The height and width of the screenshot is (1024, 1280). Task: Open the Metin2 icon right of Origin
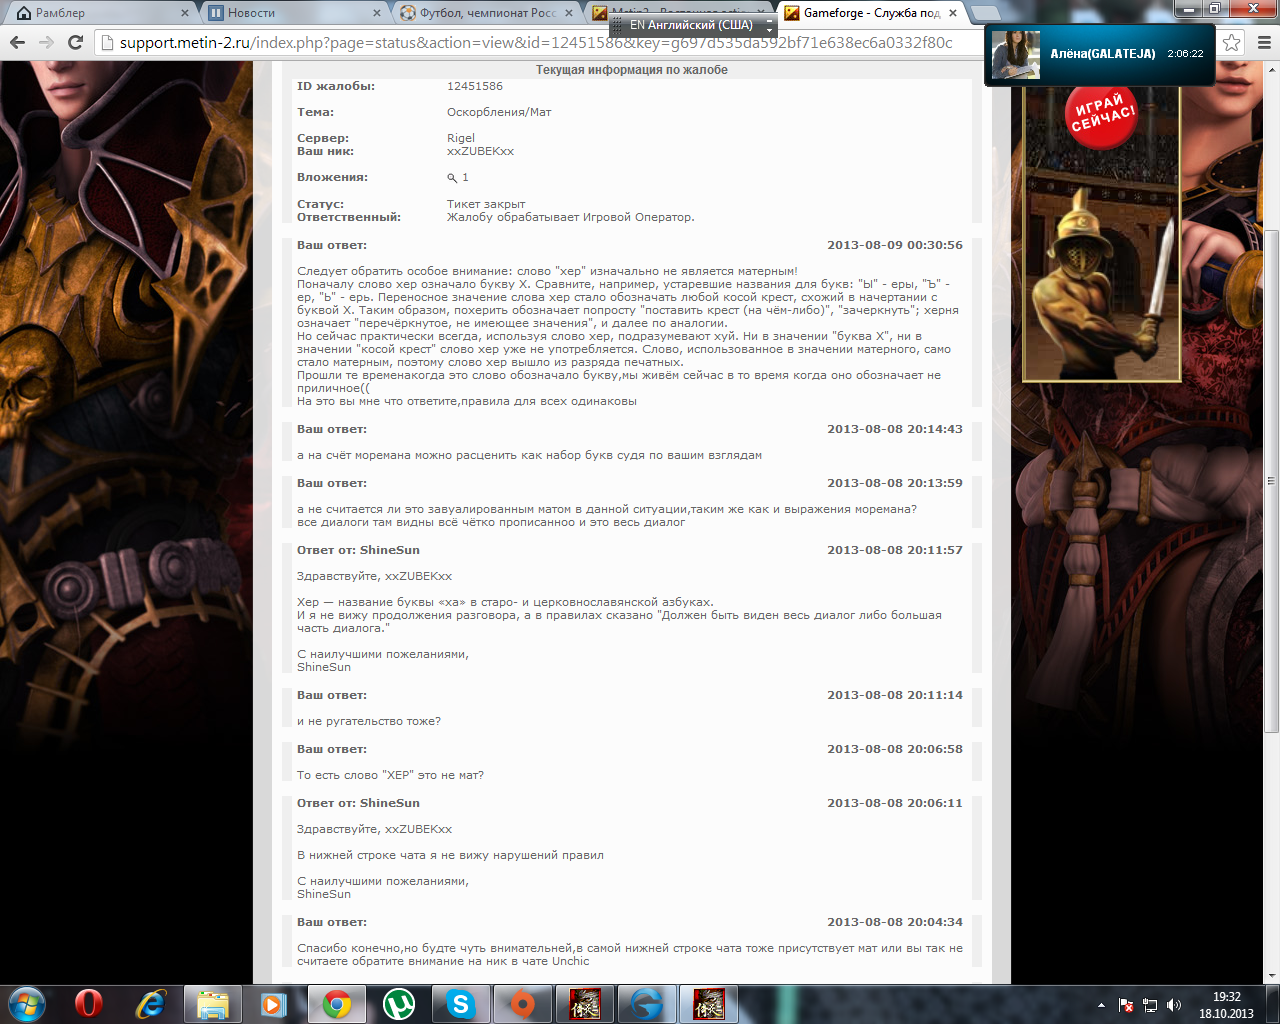[584, 1004]
